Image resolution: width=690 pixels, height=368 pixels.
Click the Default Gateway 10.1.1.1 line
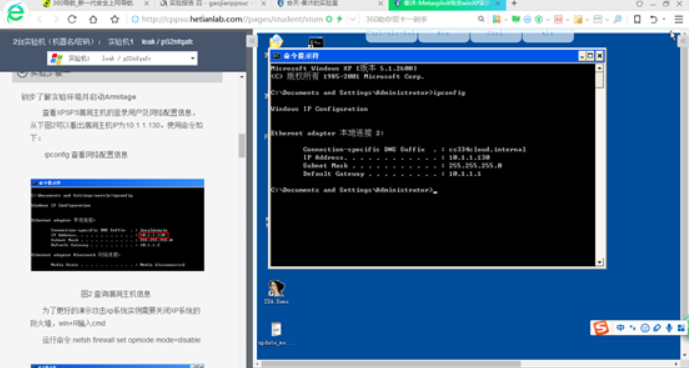392,174
